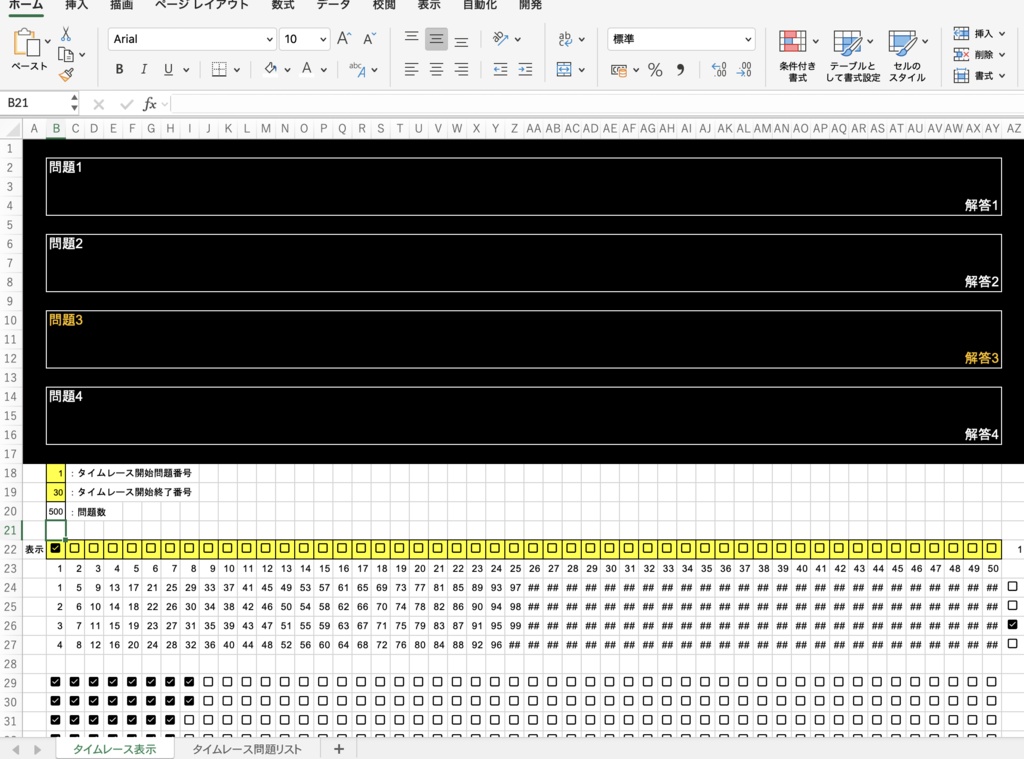
Task: Click the font color A
Action: [307, 69]
